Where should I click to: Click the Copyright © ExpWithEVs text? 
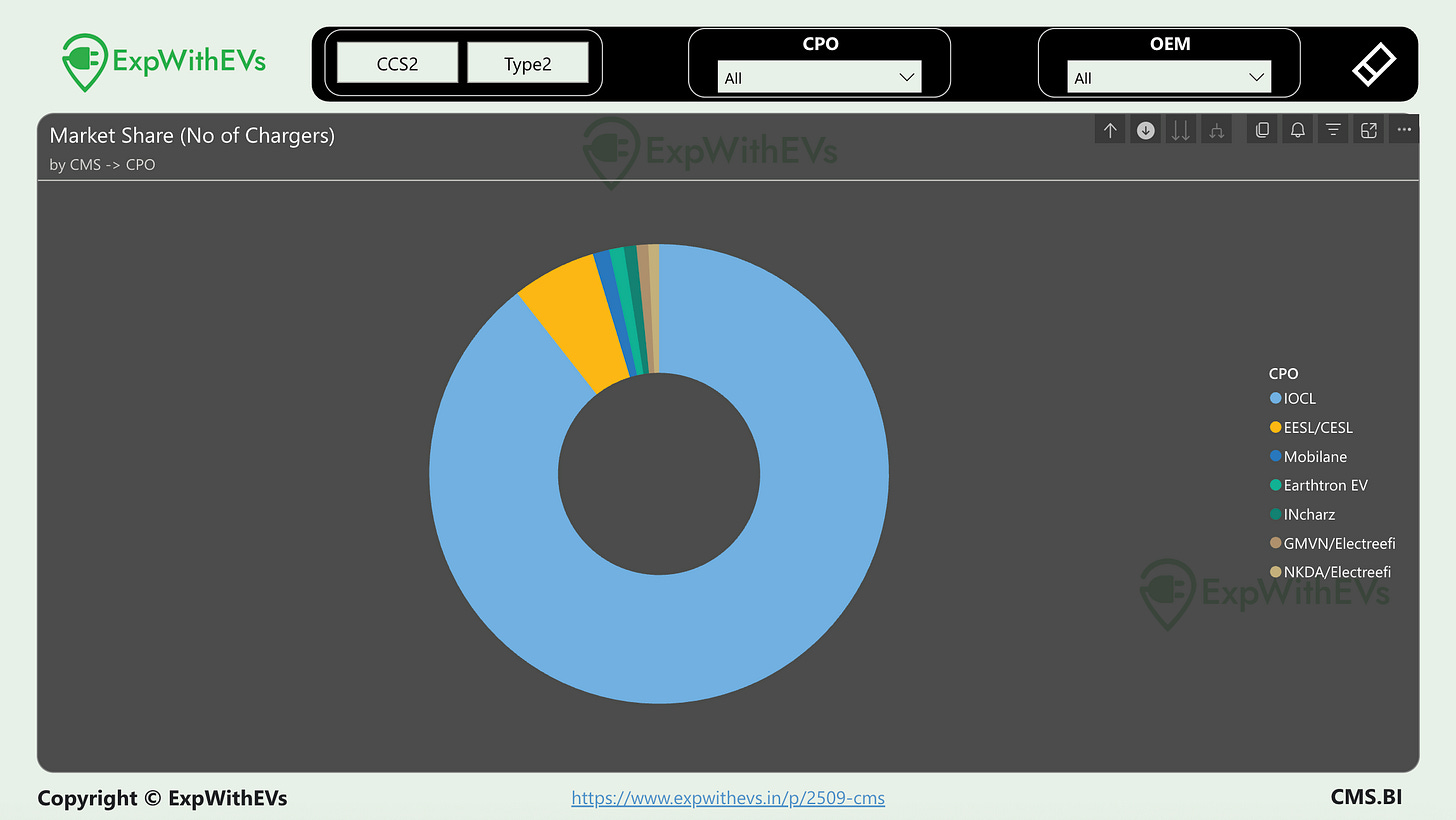coord(162,798)
